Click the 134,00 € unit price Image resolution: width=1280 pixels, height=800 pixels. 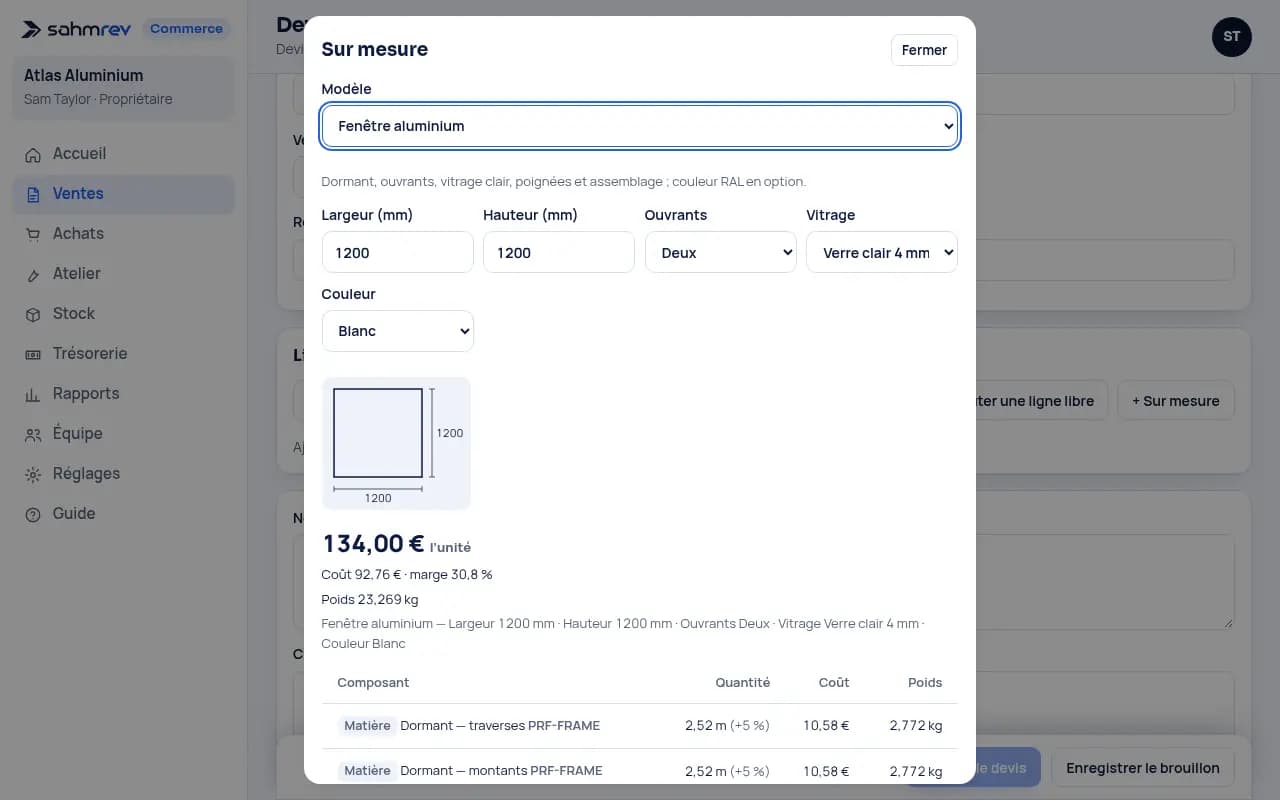coord(374,543)
